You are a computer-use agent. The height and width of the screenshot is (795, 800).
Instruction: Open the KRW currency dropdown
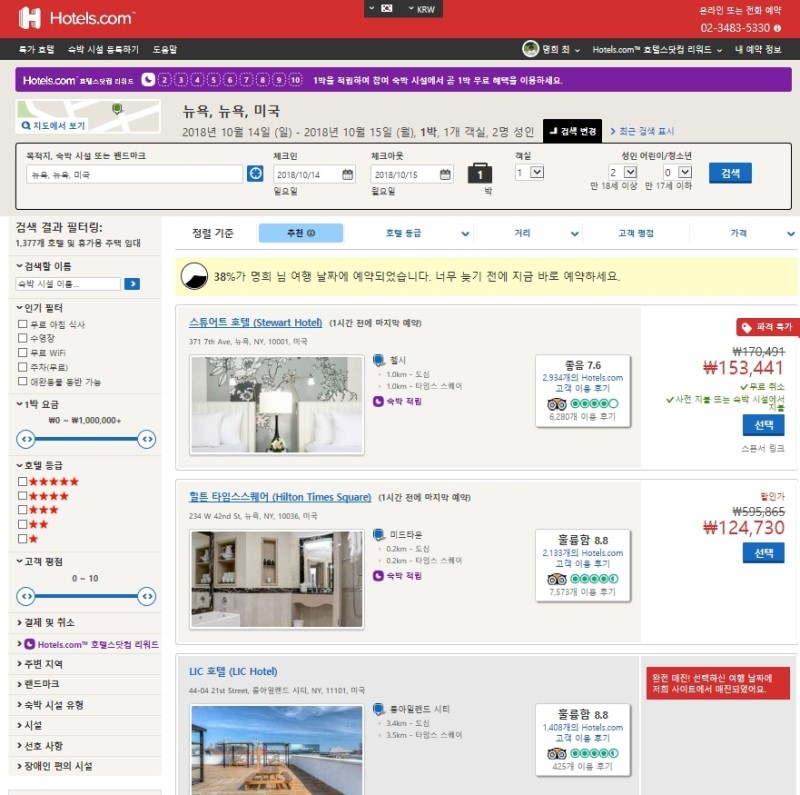pos(421,9)
